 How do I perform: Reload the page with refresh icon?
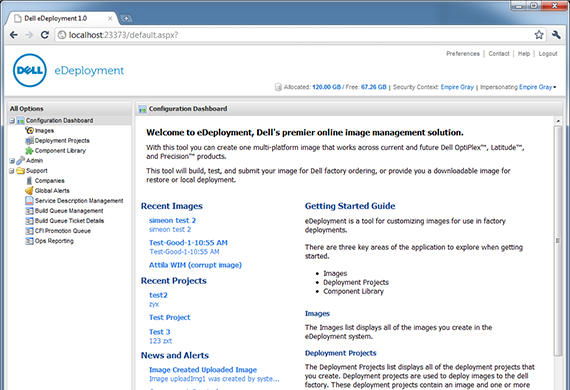click(x=45, y=35)
